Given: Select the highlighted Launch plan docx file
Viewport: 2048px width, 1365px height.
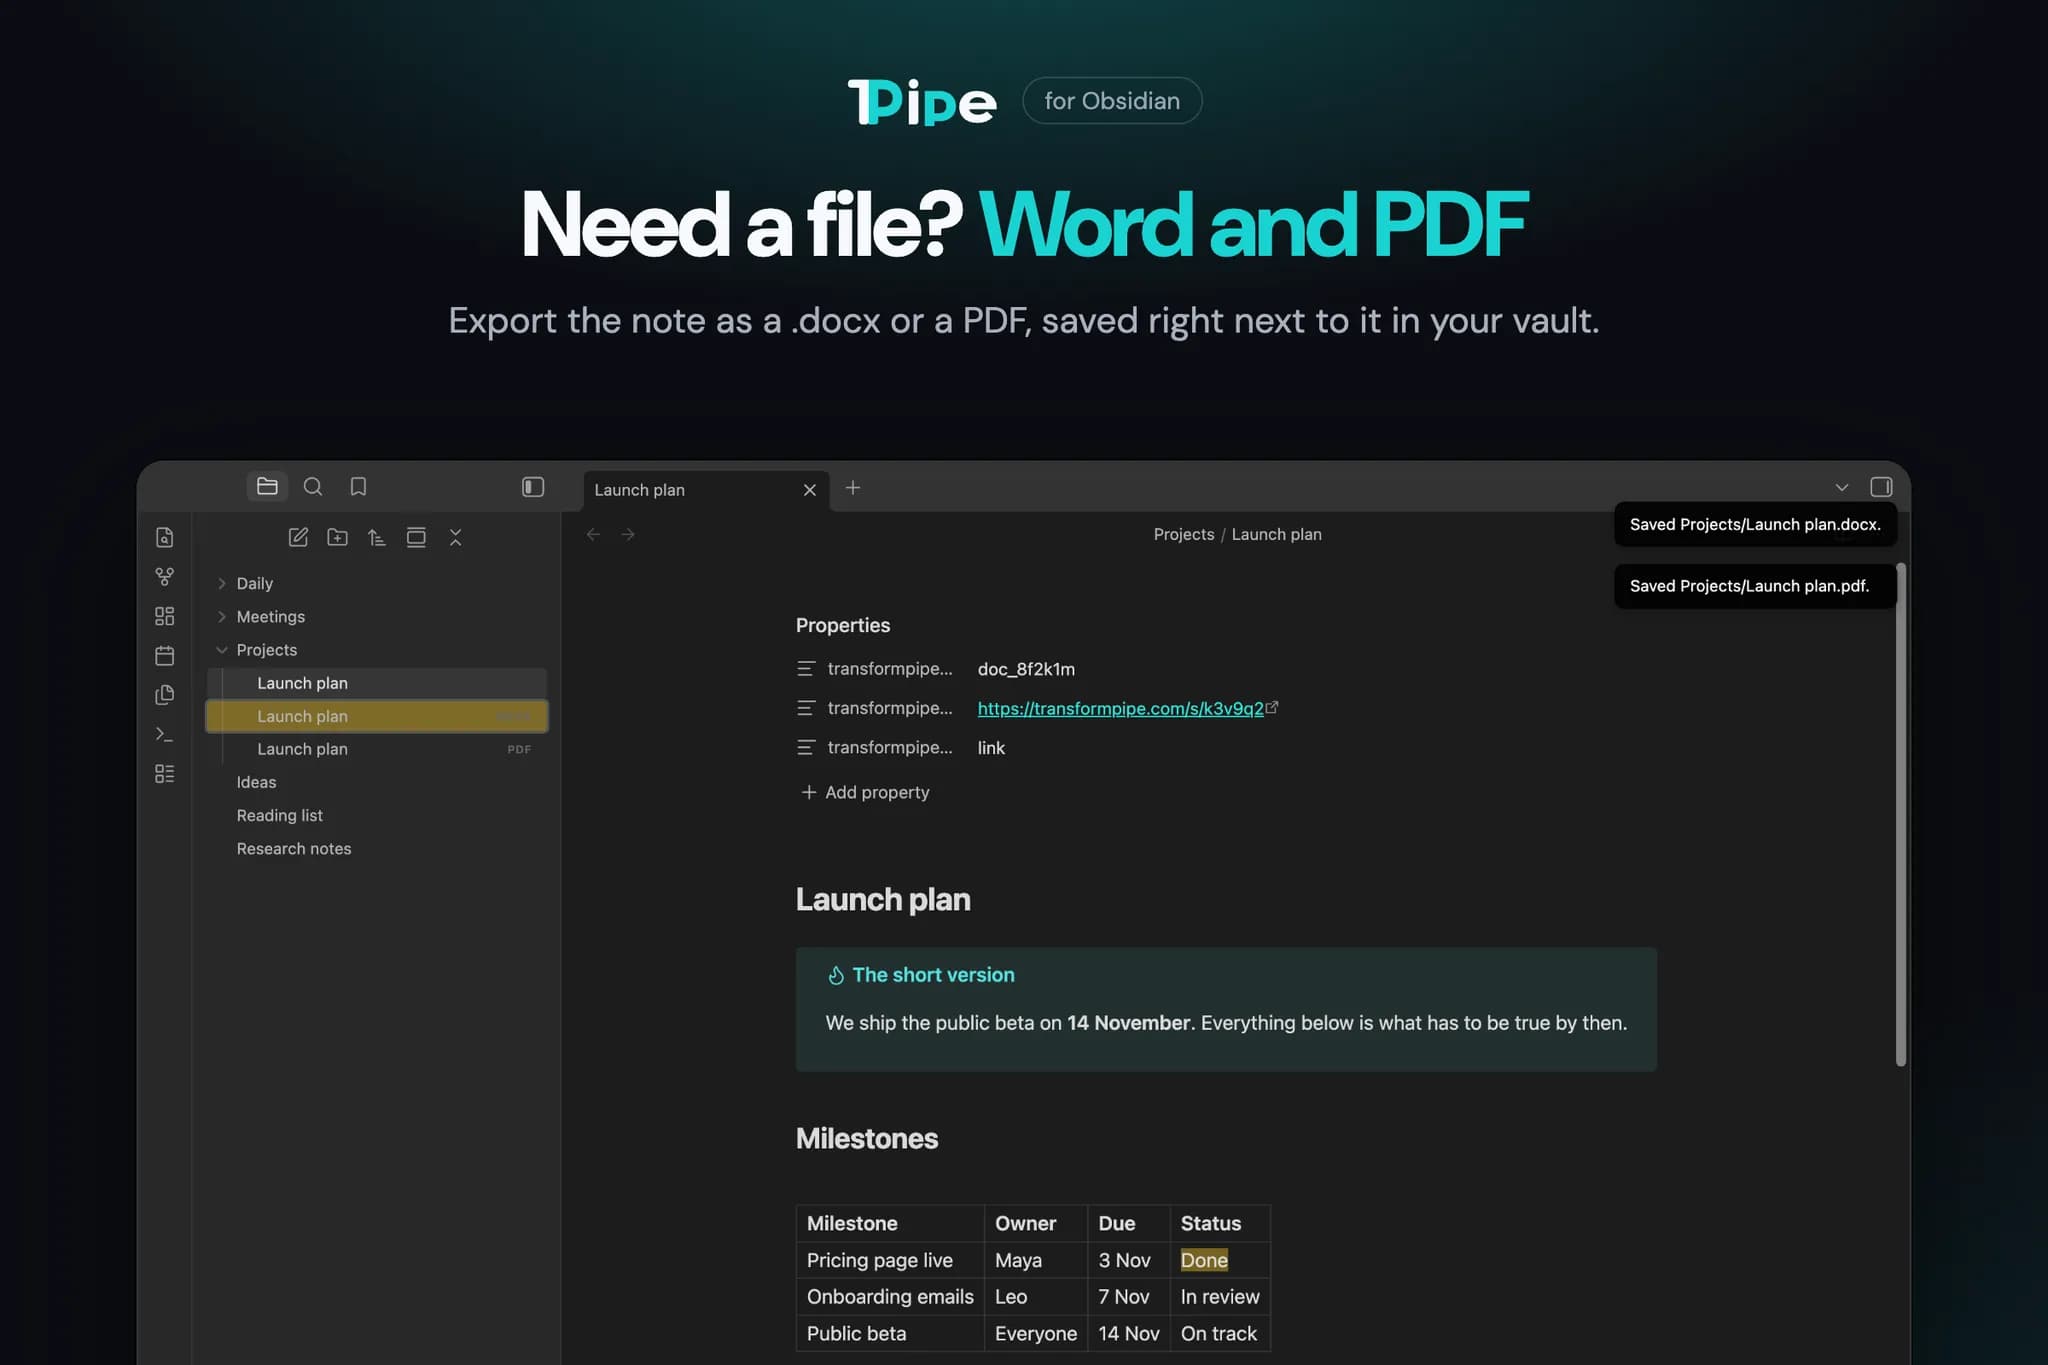Looking at the screenshot, I should point(378,716).
